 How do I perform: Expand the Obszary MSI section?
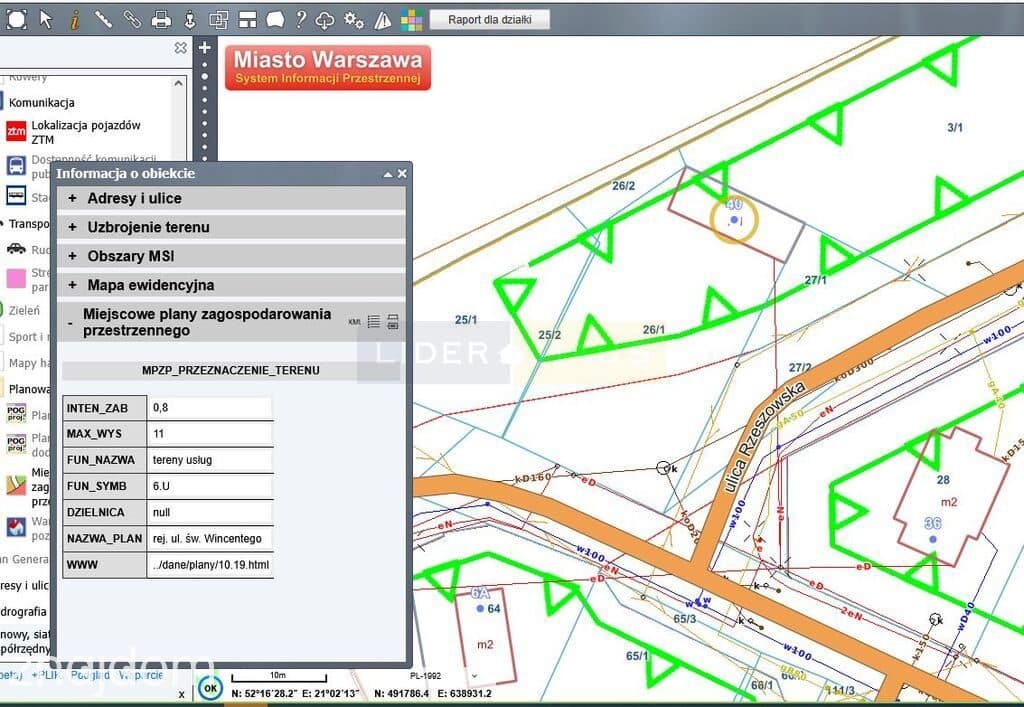click(x=231, y=256)
